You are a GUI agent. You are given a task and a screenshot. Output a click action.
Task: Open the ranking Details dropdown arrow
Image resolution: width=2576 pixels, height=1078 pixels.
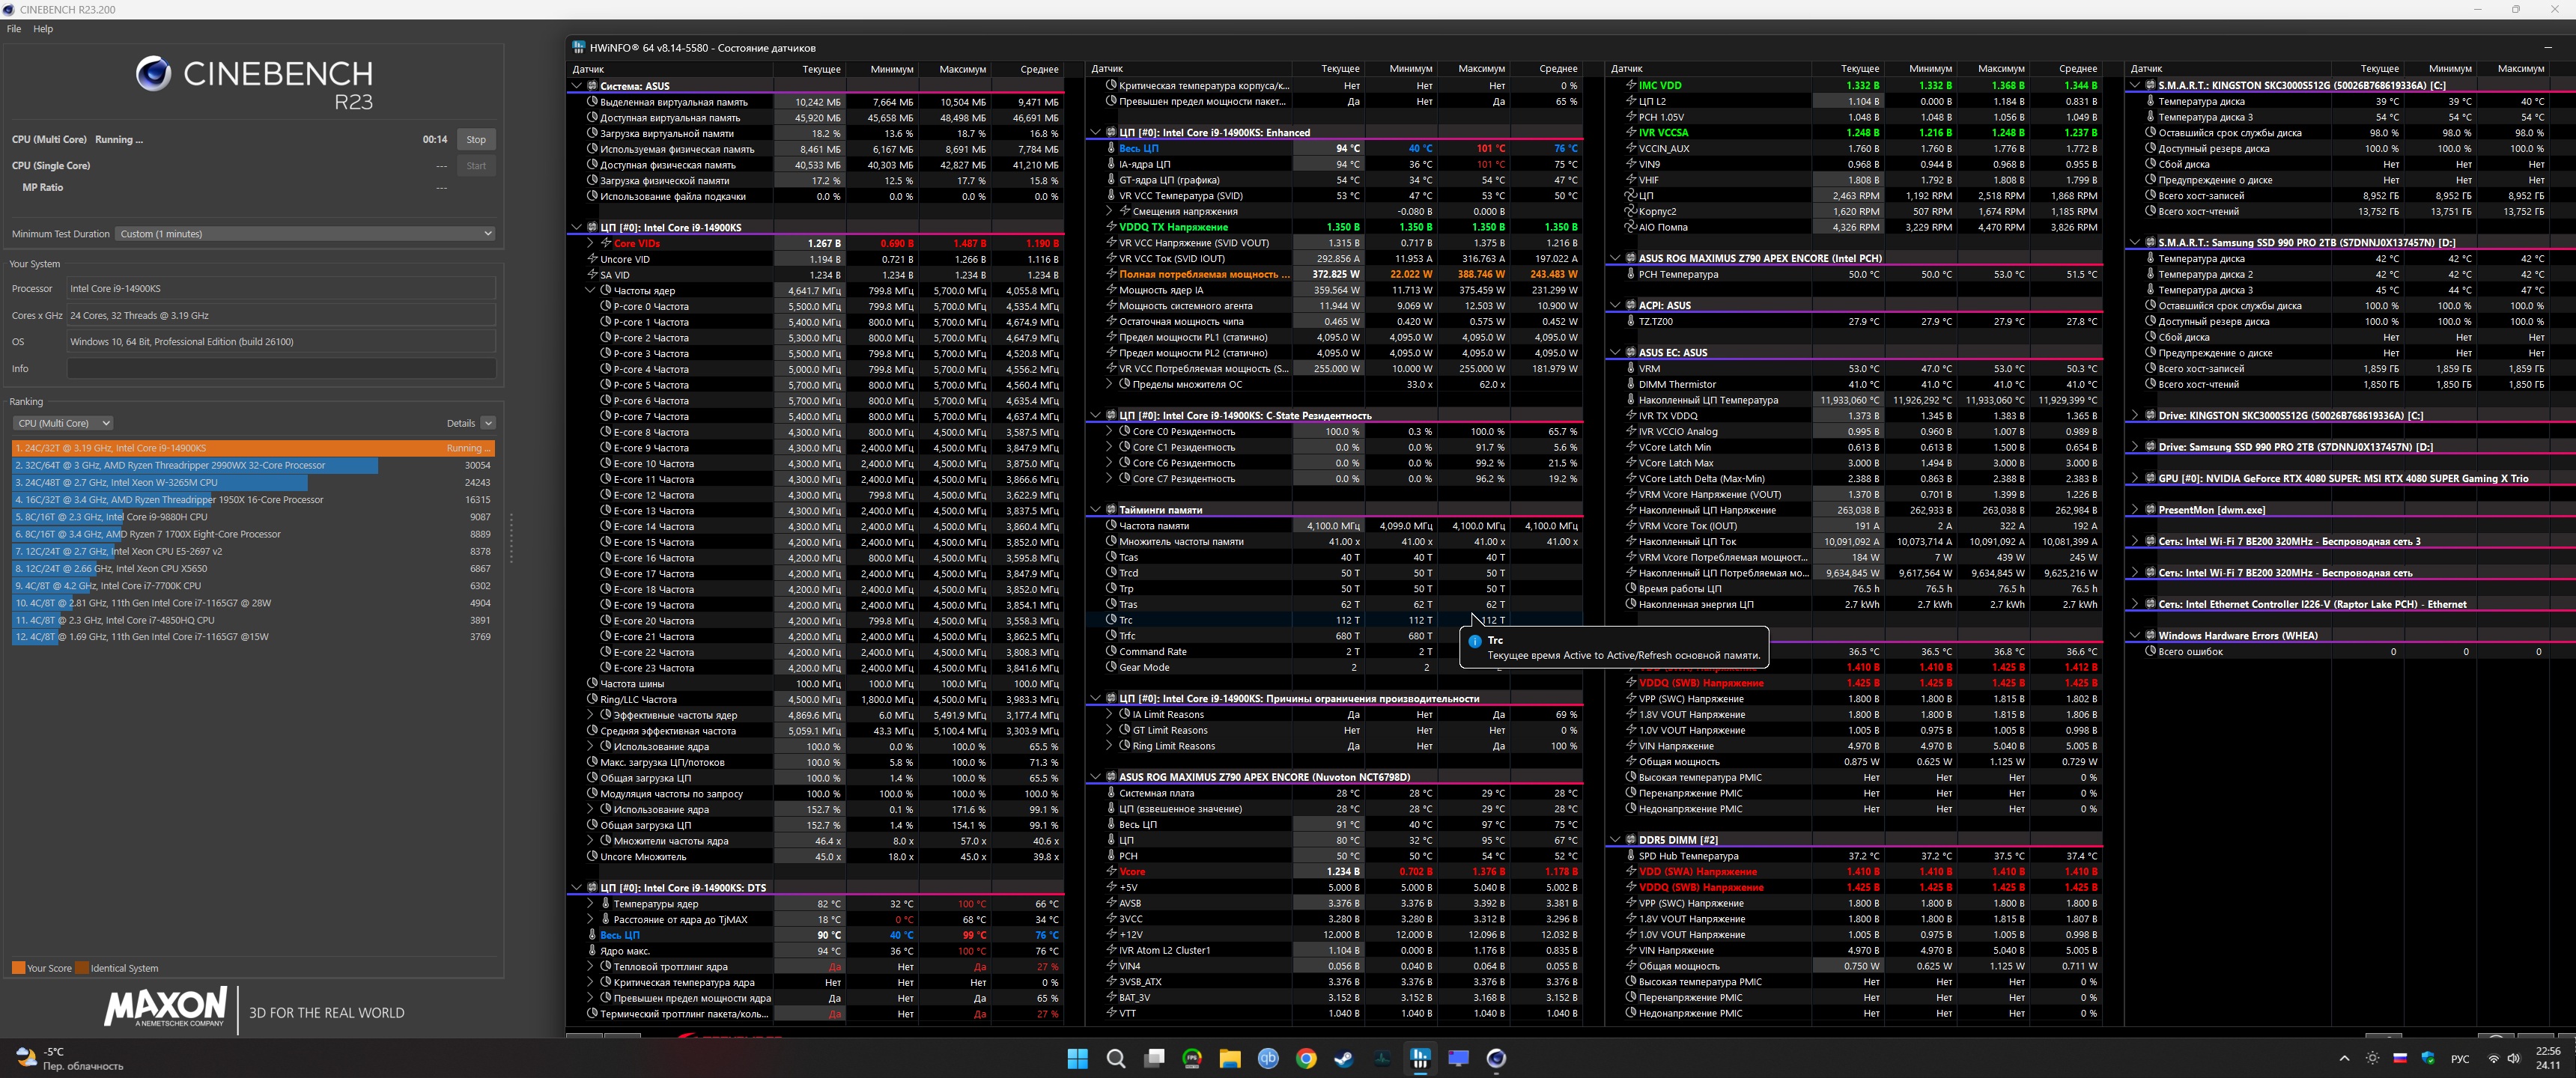(x=488, y=423)
